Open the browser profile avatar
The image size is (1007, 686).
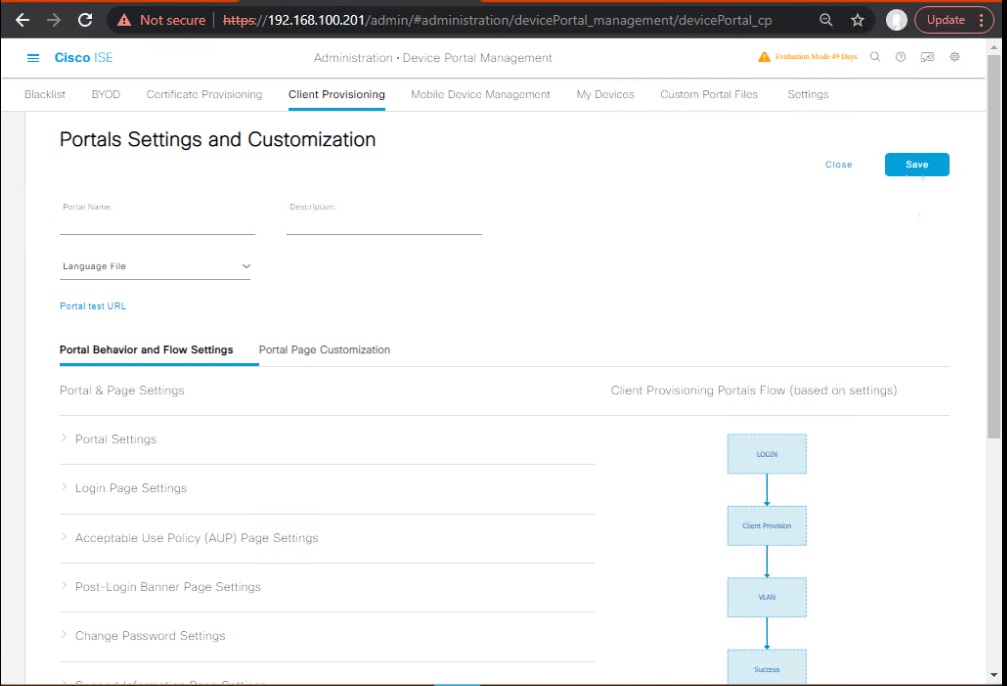pyautogui.click(x=897, y=20)
